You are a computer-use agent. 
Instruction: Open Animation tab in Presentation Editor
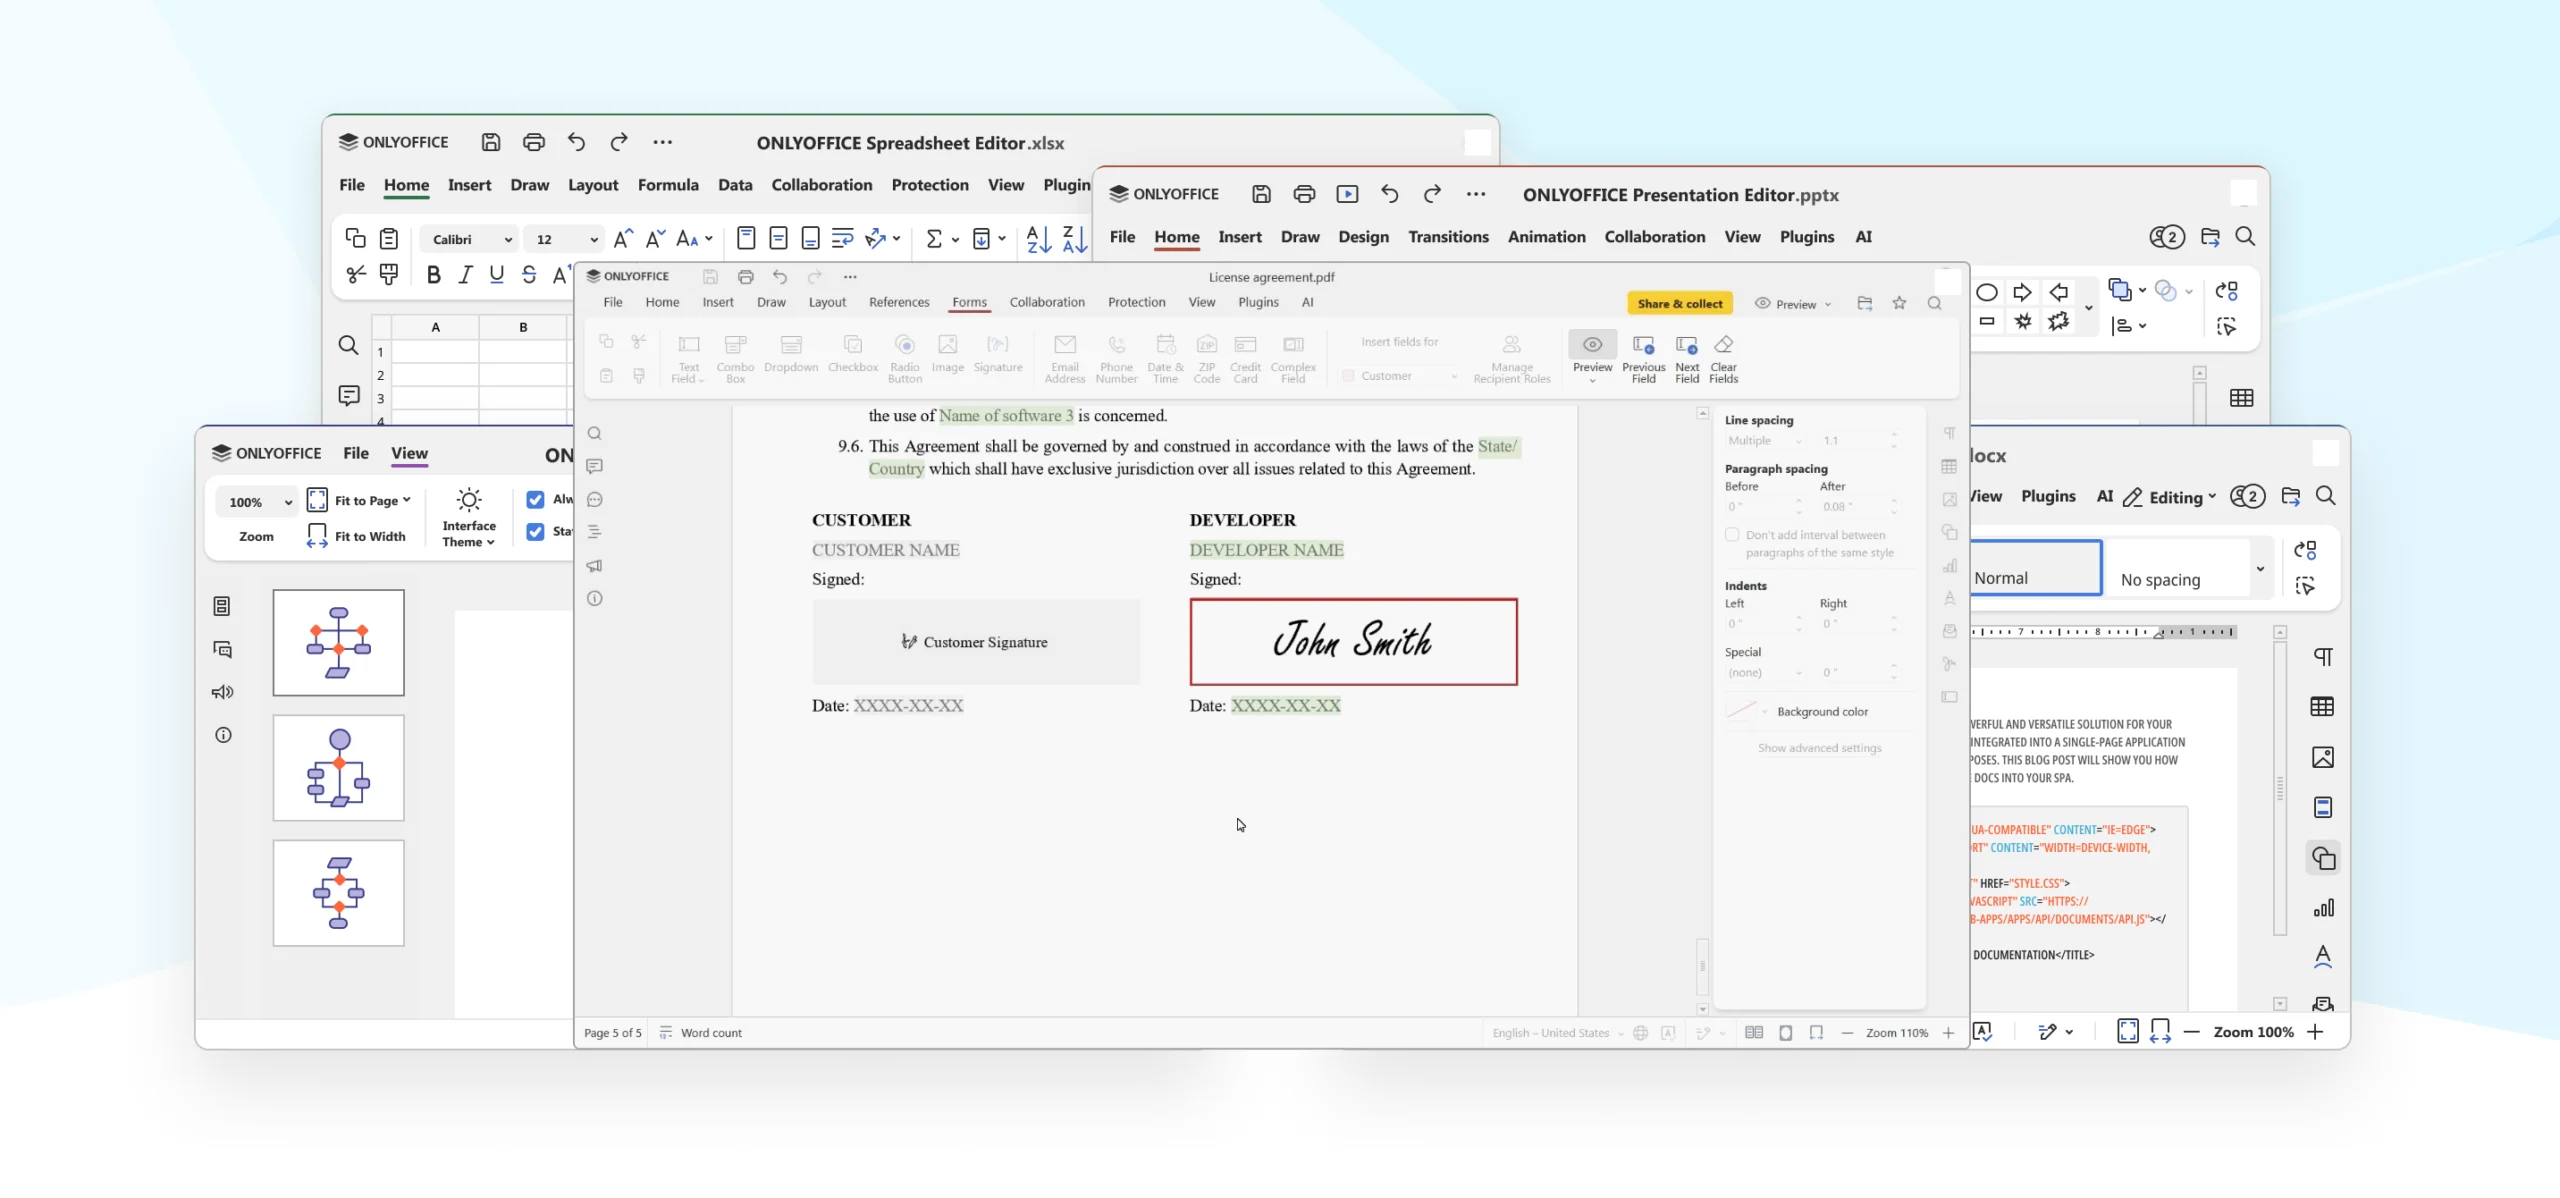tap(1546, 237)
